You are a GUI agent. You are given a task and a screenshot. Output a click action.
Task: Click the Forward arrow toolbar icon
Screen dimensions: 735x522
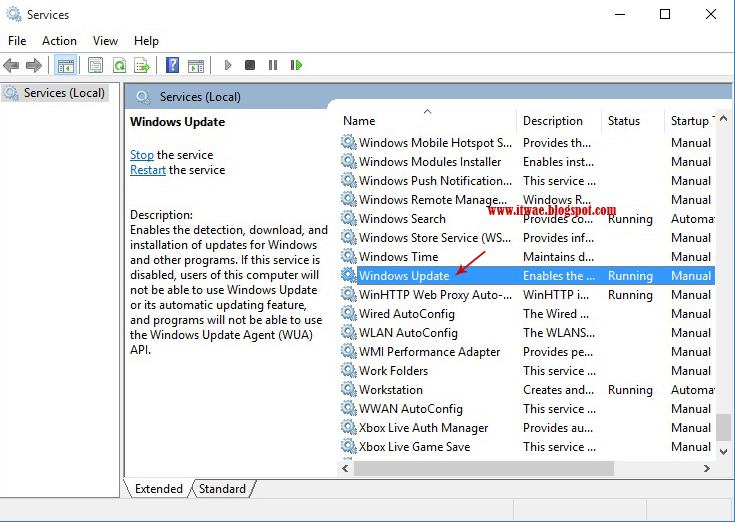pos(34,65)
